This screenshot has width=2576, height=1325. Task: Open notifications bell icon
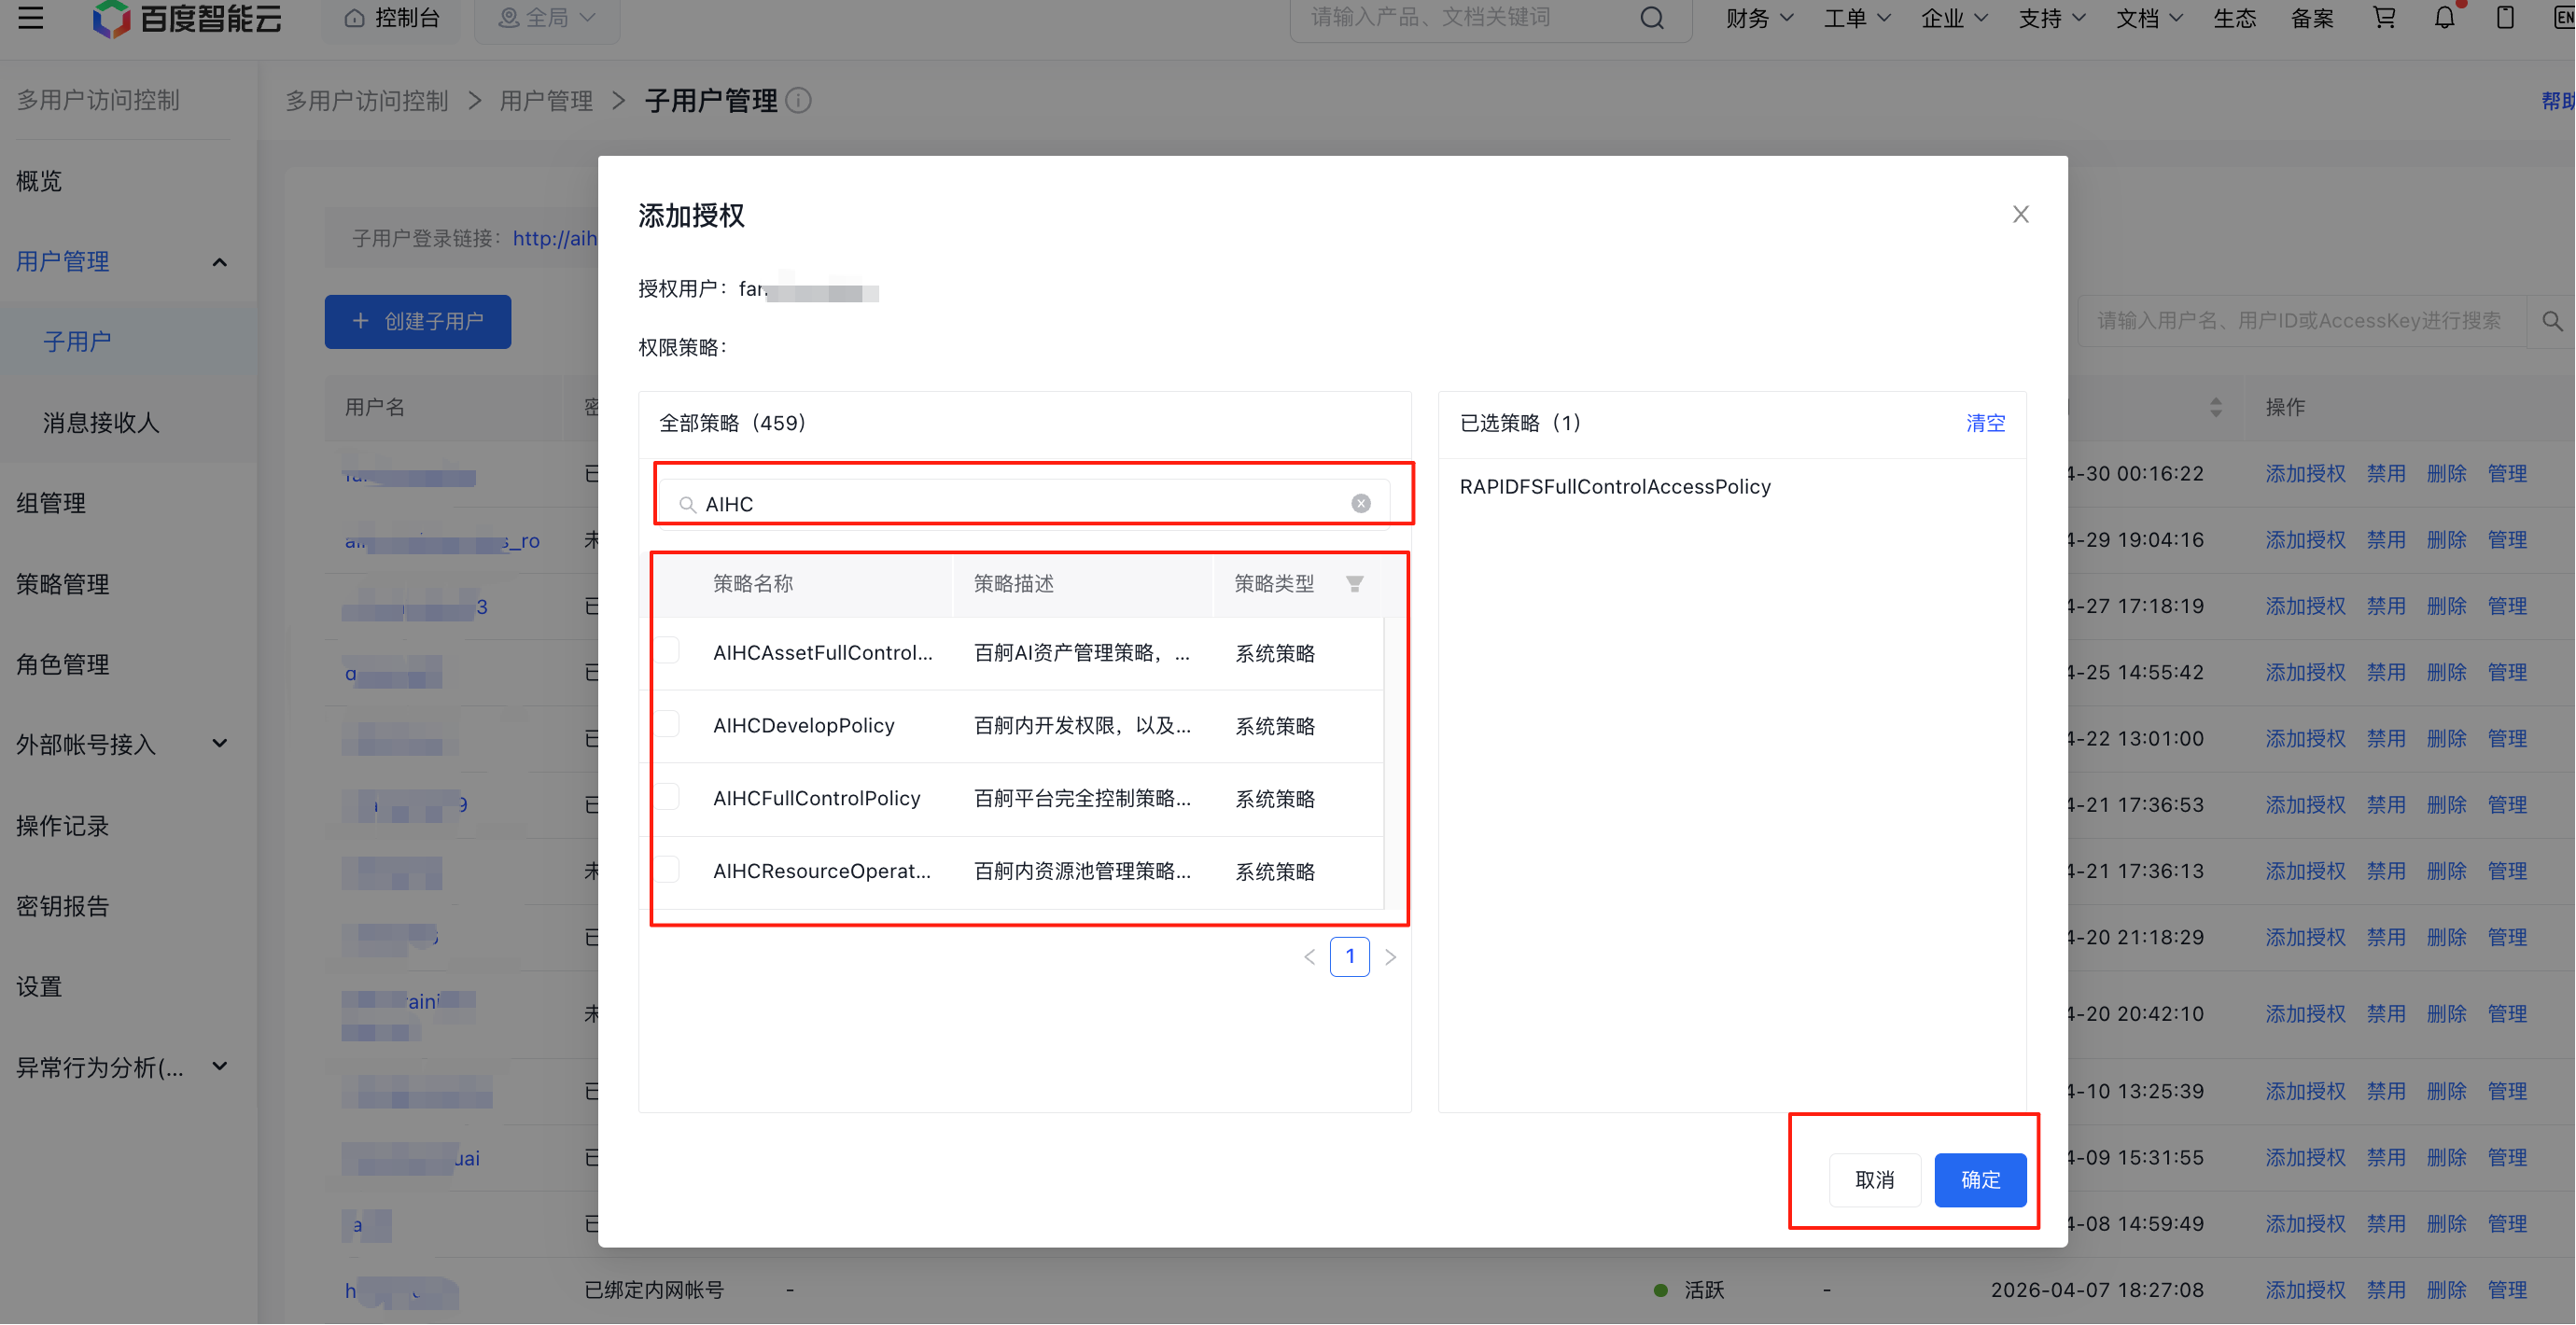coord(2445,17)
